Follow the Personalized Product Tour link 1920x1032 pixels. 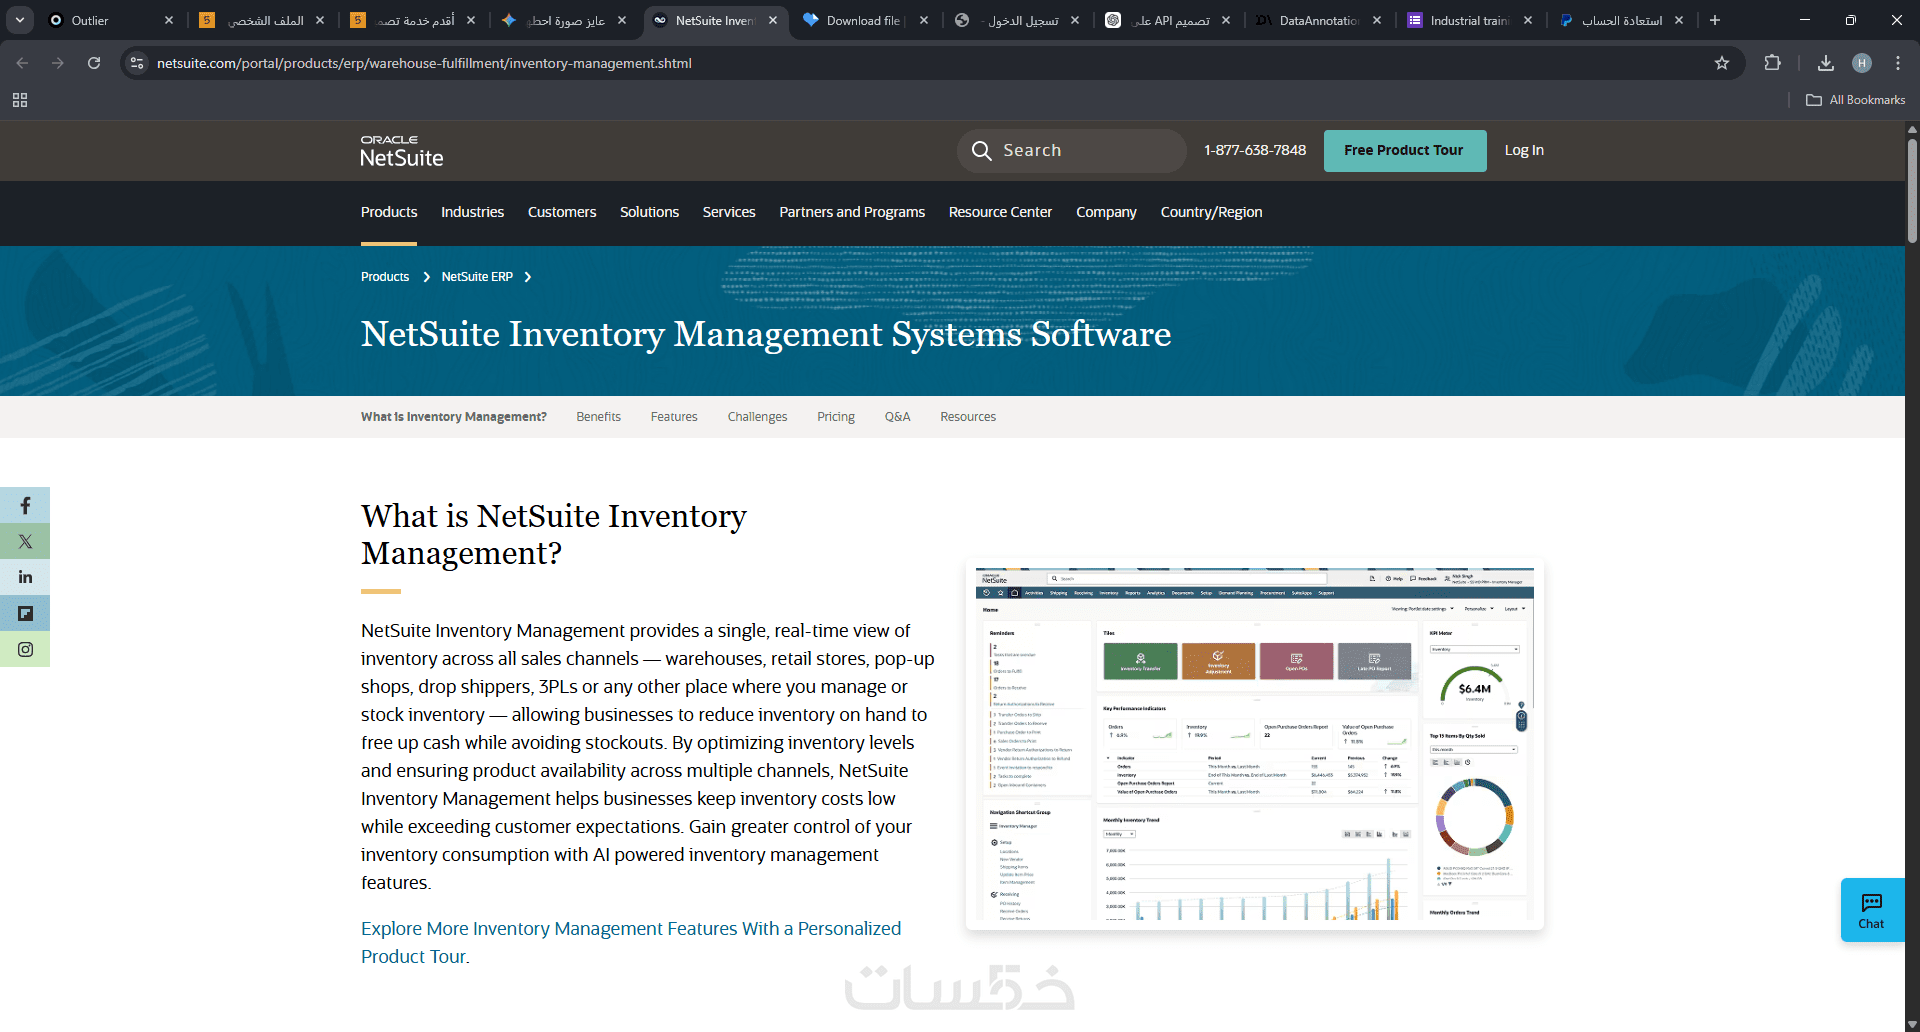631,943
